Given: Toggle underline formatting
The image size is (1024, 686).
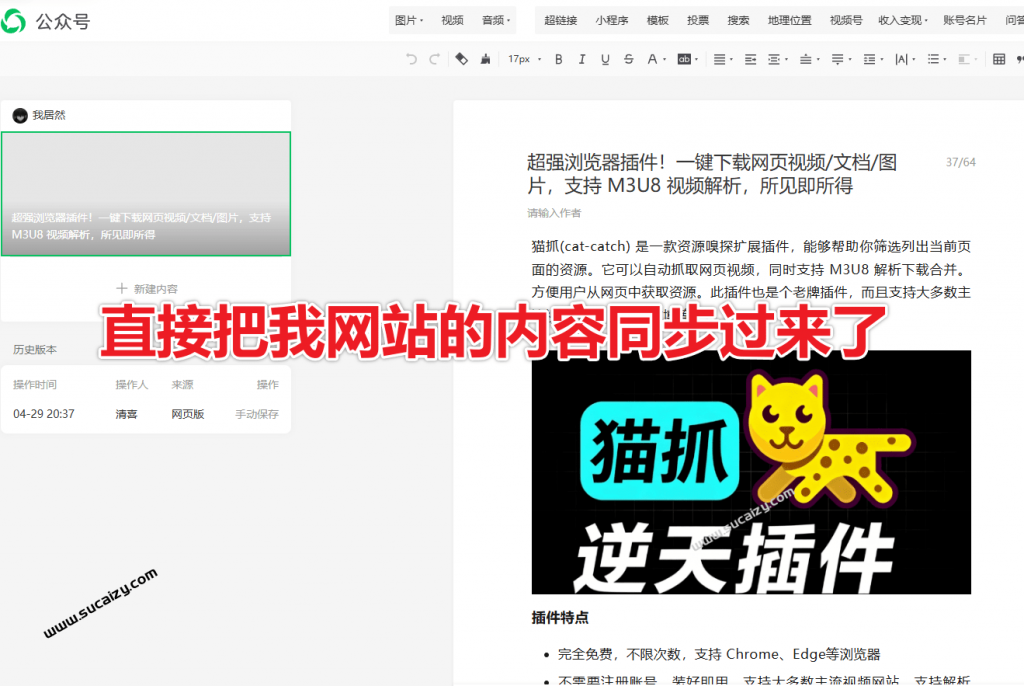Looking at the screenshot, I should coord(605,59).
